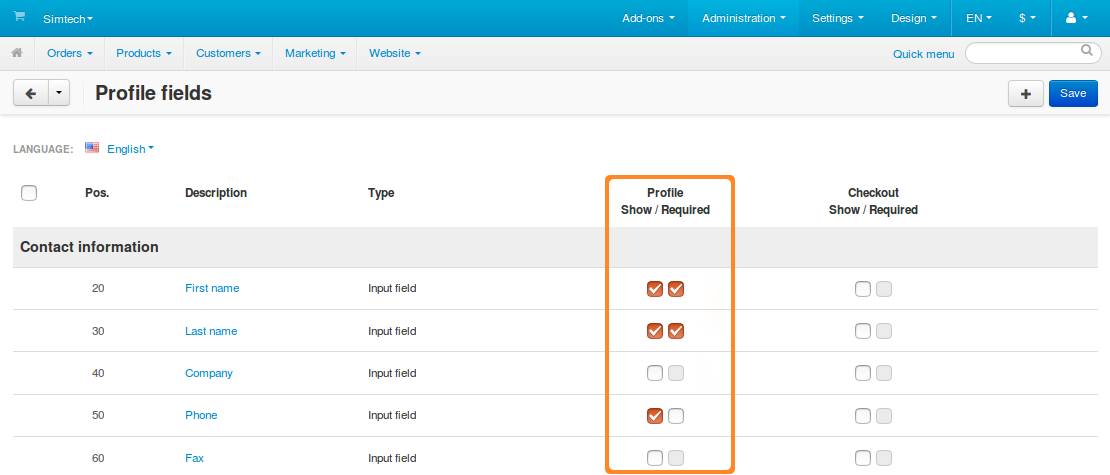This screenshot has height=475, width=1110.
Task: Uncheck Profile Show for Phone
Action: [655, 416]
